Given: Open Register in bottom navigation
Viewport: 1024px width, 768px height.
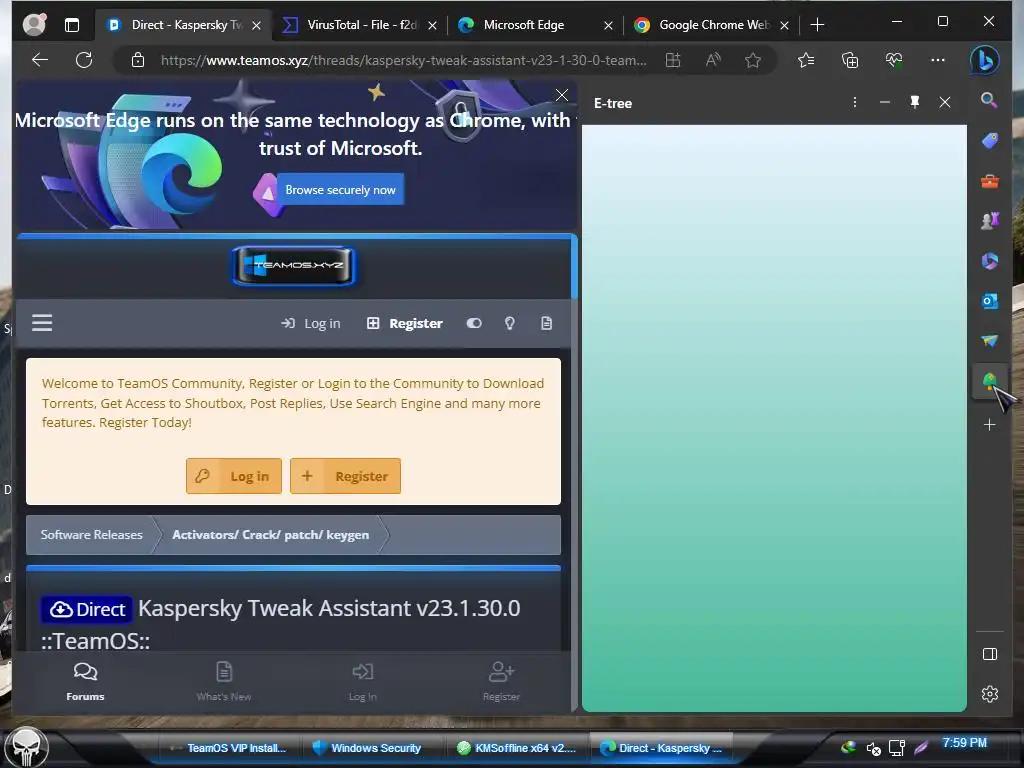Looking at the screenshot, I should pyautogui.click(x=502, y=682).
